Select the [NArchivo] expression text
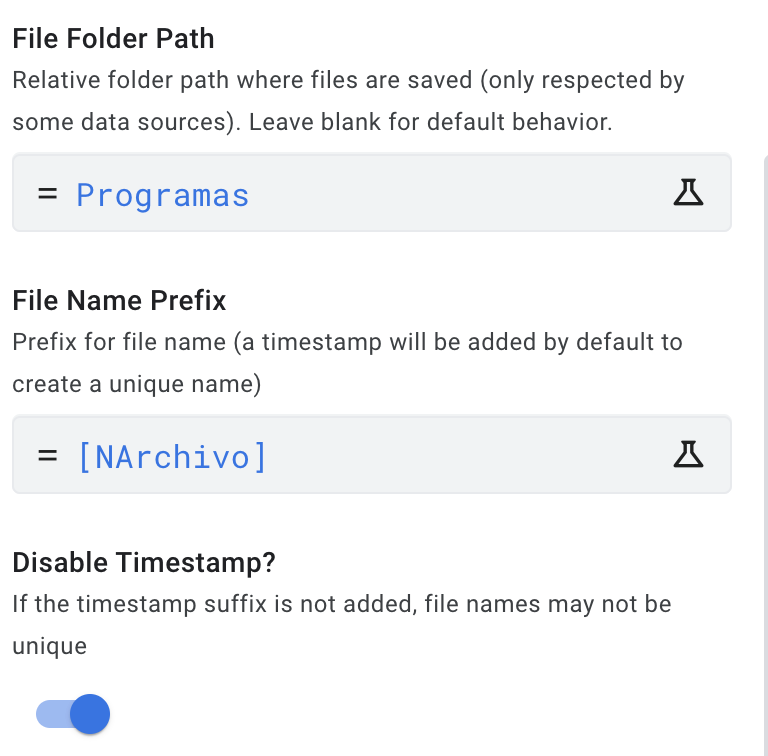 [x=172, y=457]
